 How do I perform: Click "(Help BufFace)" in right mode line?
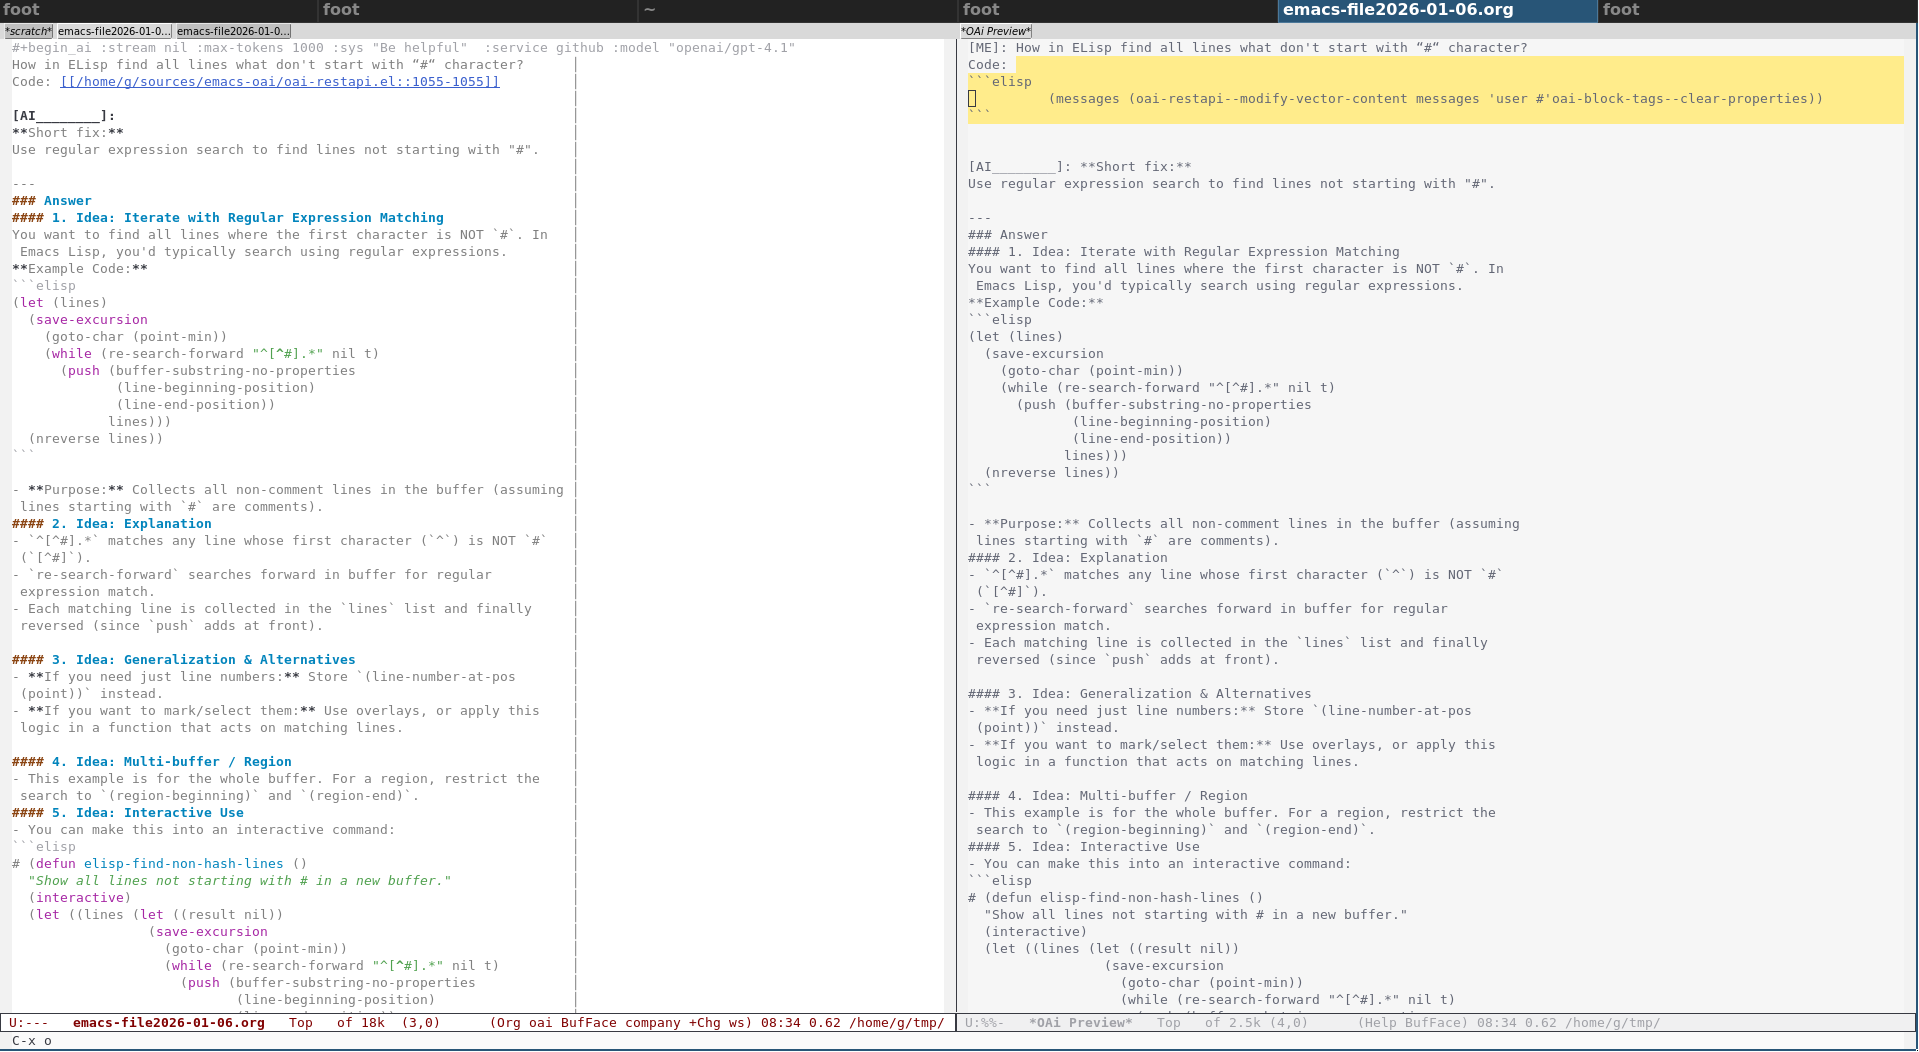point(1413,1023)
